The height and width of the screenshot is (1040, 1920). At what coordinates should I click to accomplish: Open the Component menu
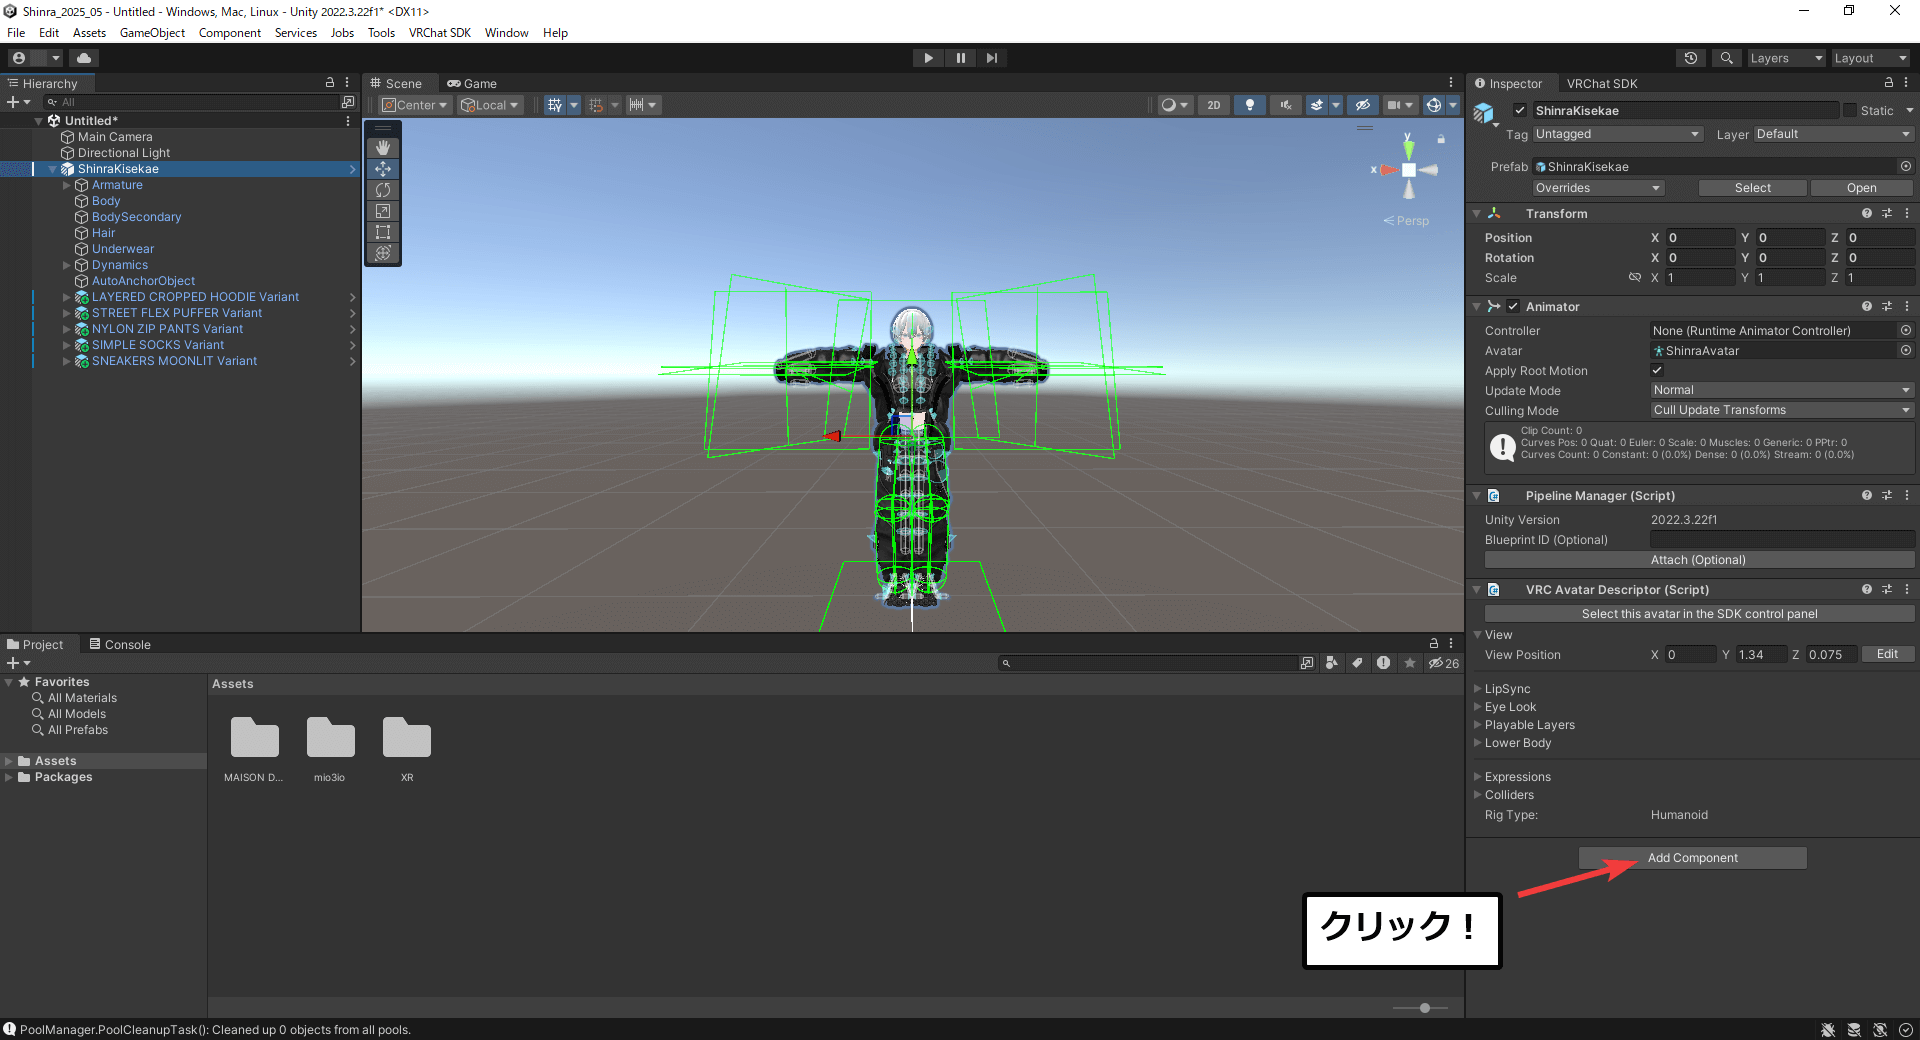(229, 33)
